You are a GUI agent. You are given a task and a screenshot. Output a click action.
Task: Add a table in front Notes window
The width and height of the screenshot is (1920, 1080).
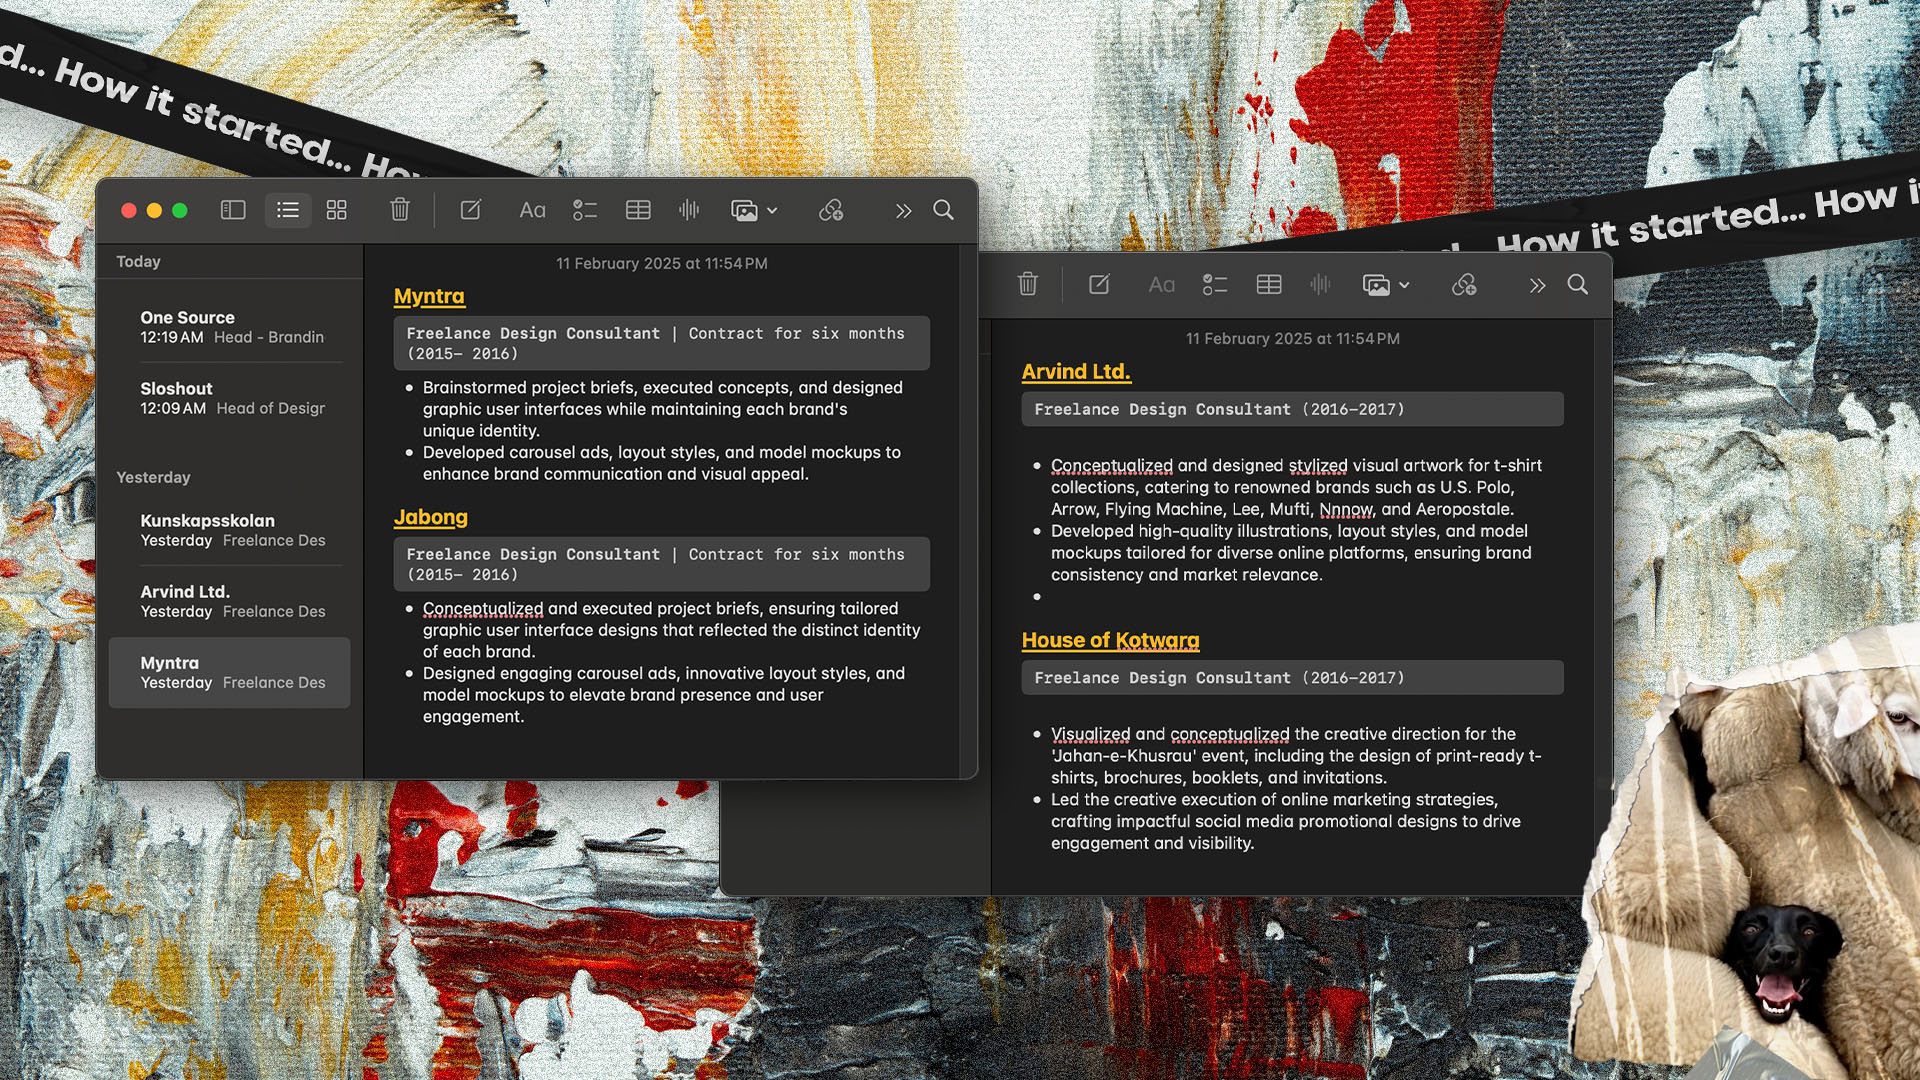(638, 210)
